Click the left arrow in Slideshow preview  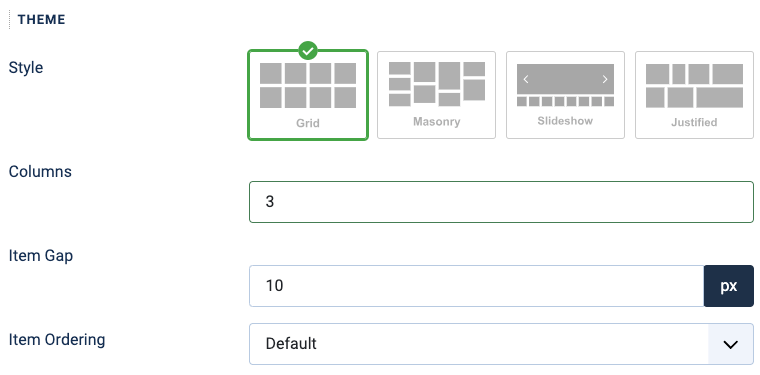(x=526, y=79)
